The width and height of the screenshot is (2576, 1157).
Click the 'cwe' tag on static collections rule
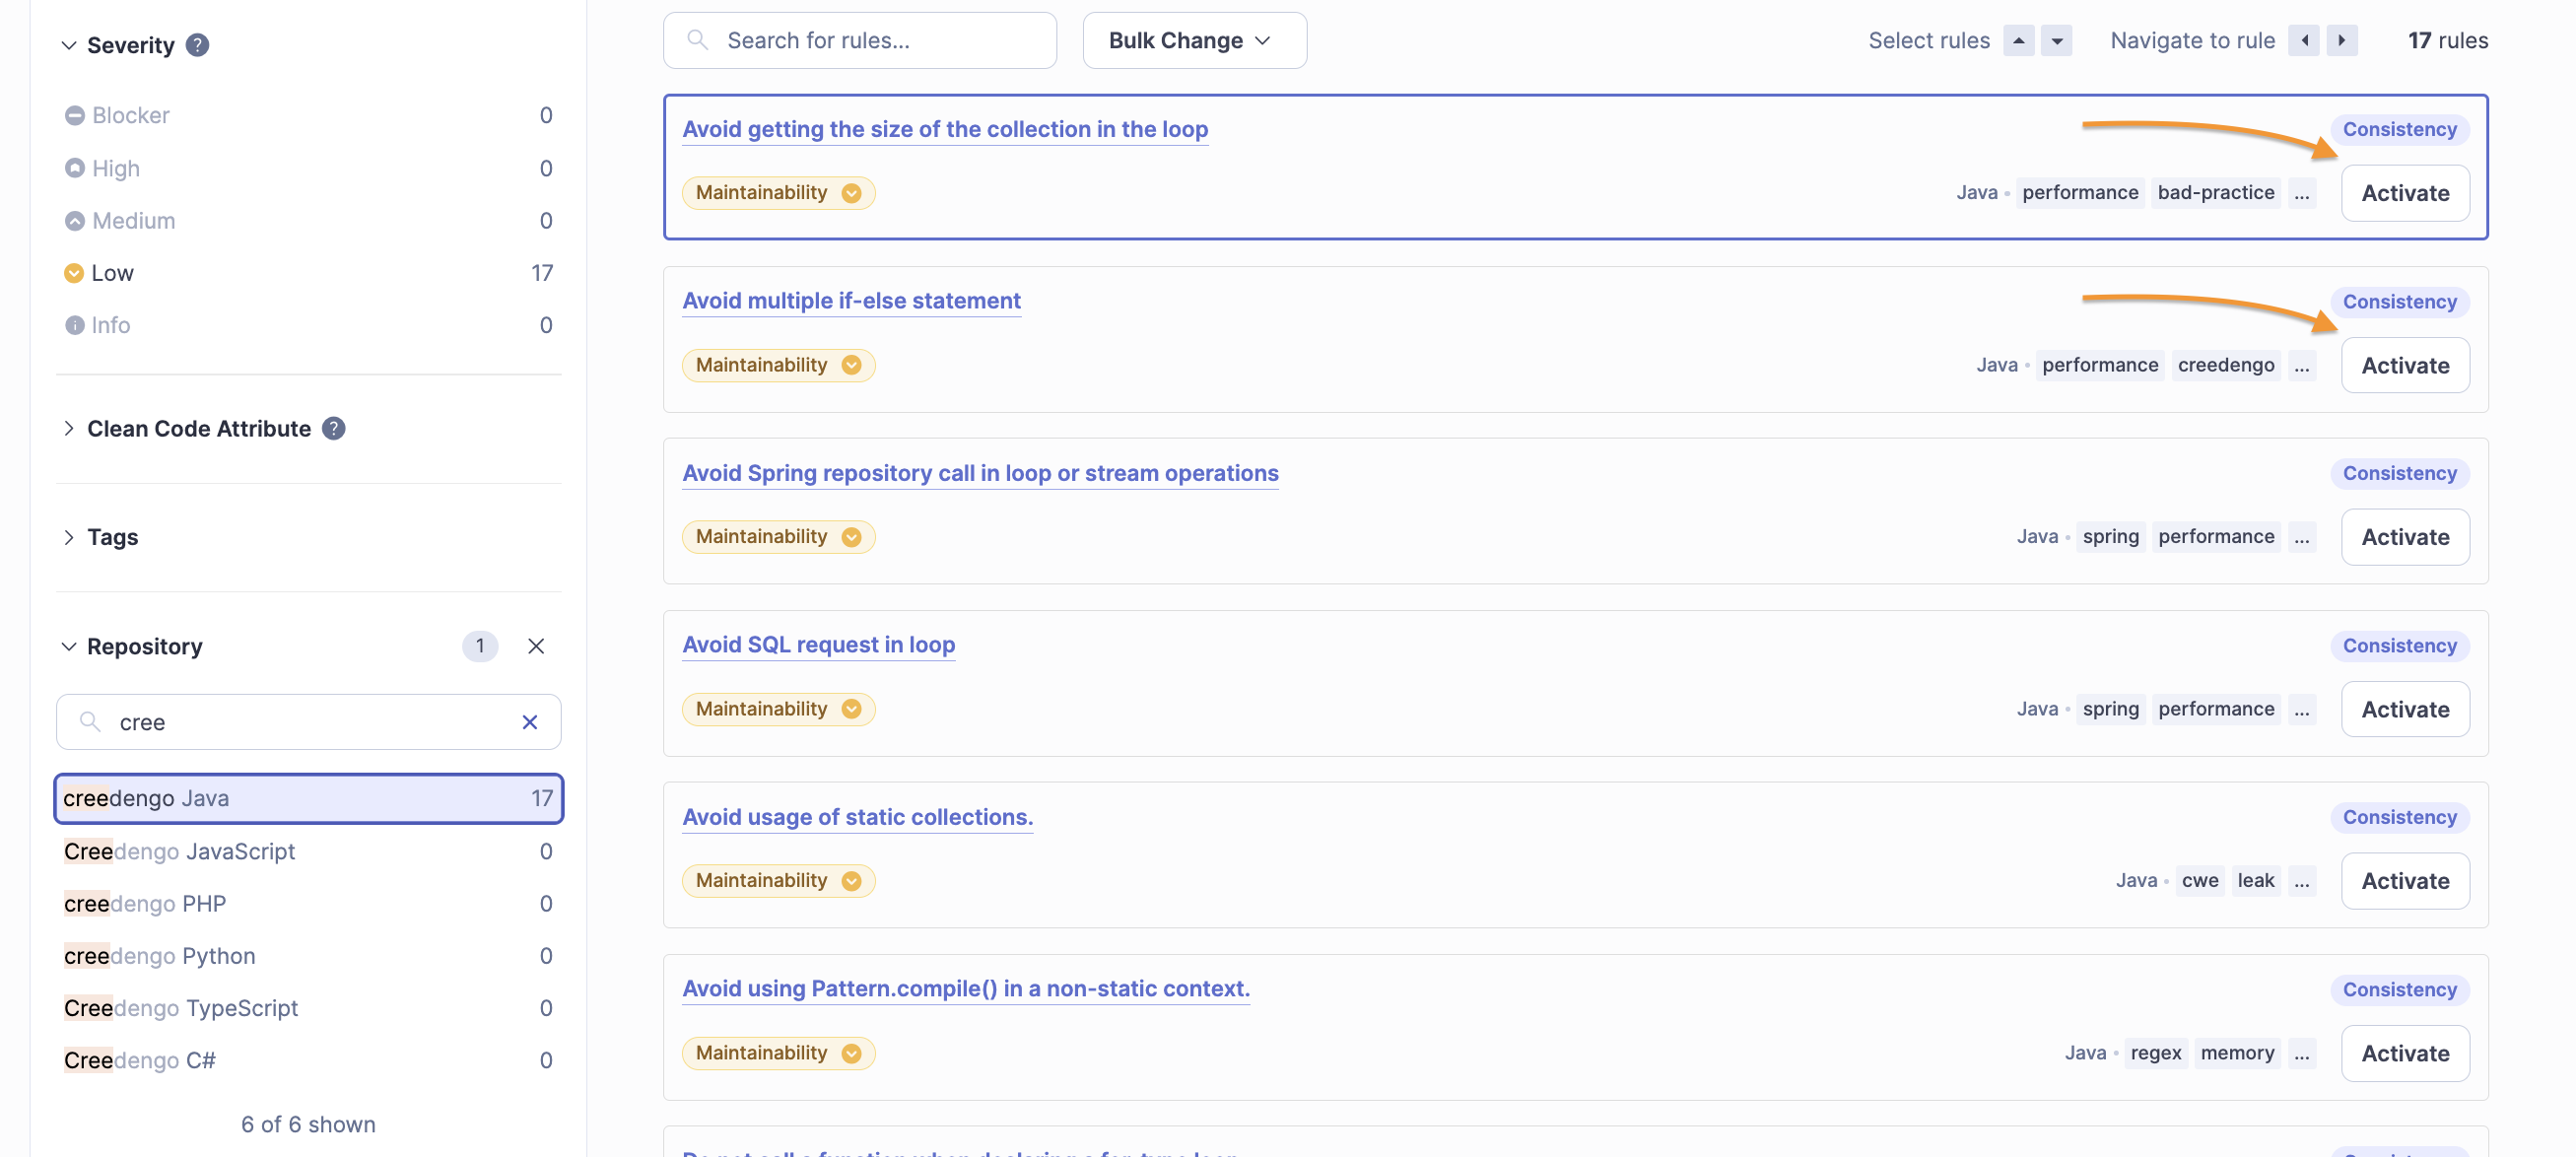tap(2200, 881)
